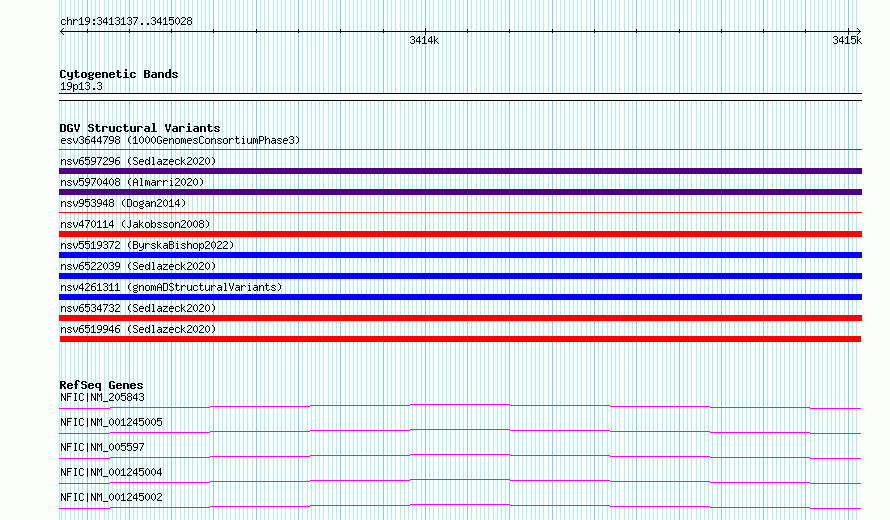This screenshot has height=520, width=890.
Task: Click the nsv470114 (Jakobsson2008) label
Action: (135, 224)
